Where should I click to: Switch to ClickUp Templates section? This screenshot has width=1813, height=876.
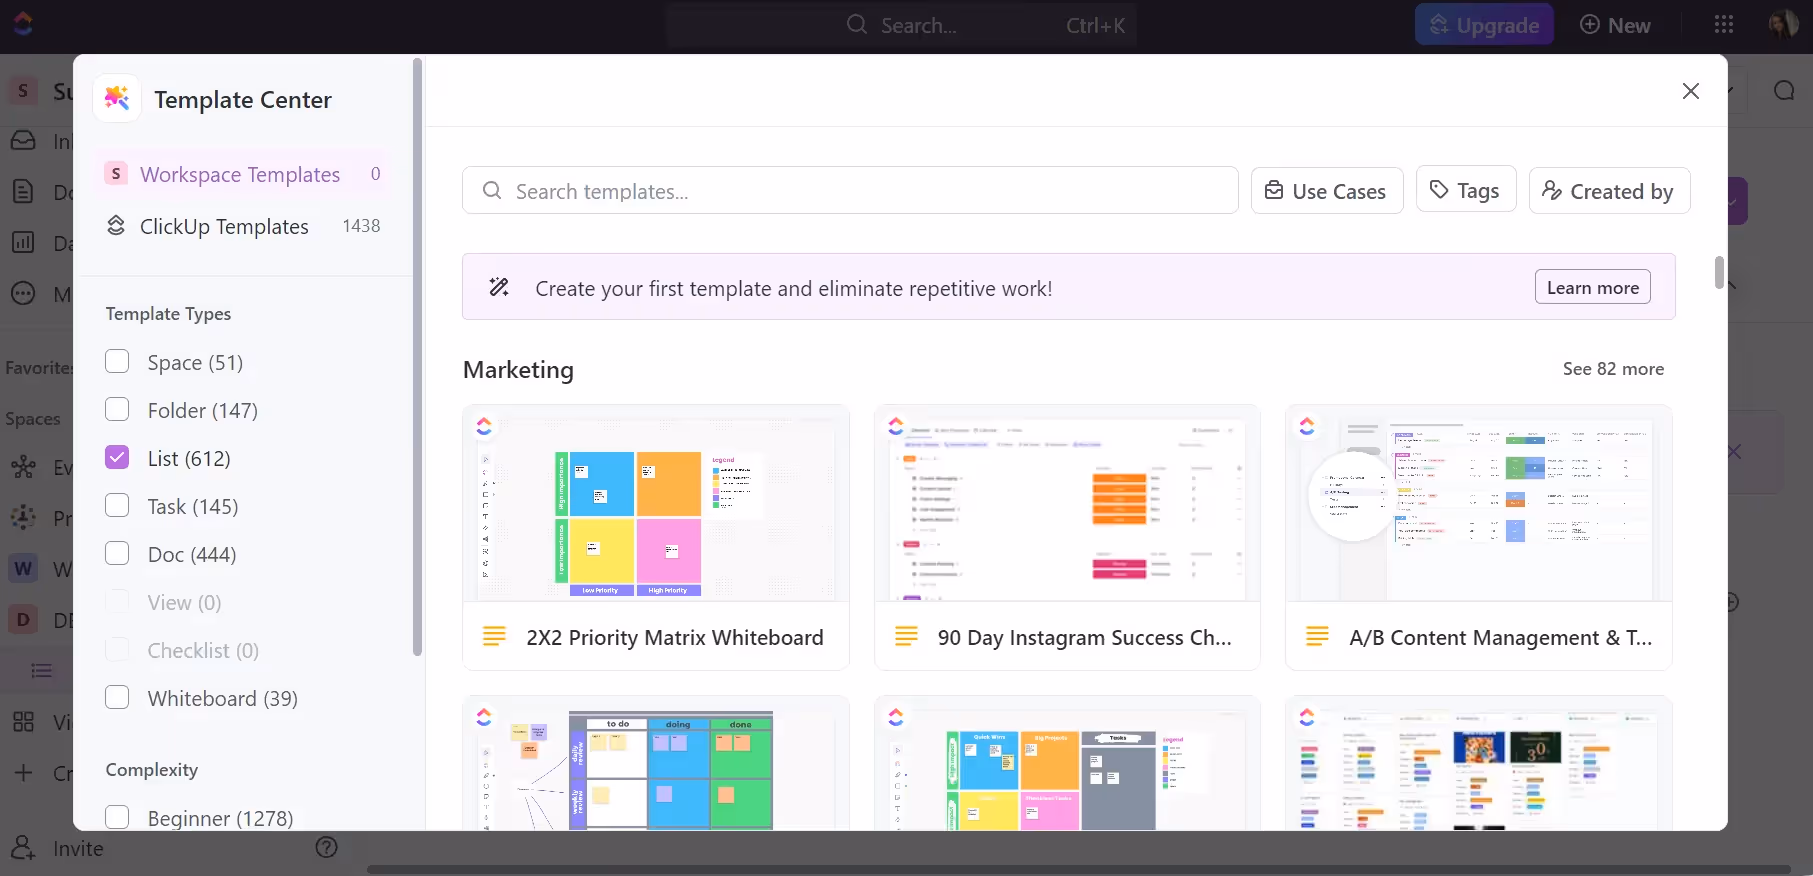click(224, 226)
